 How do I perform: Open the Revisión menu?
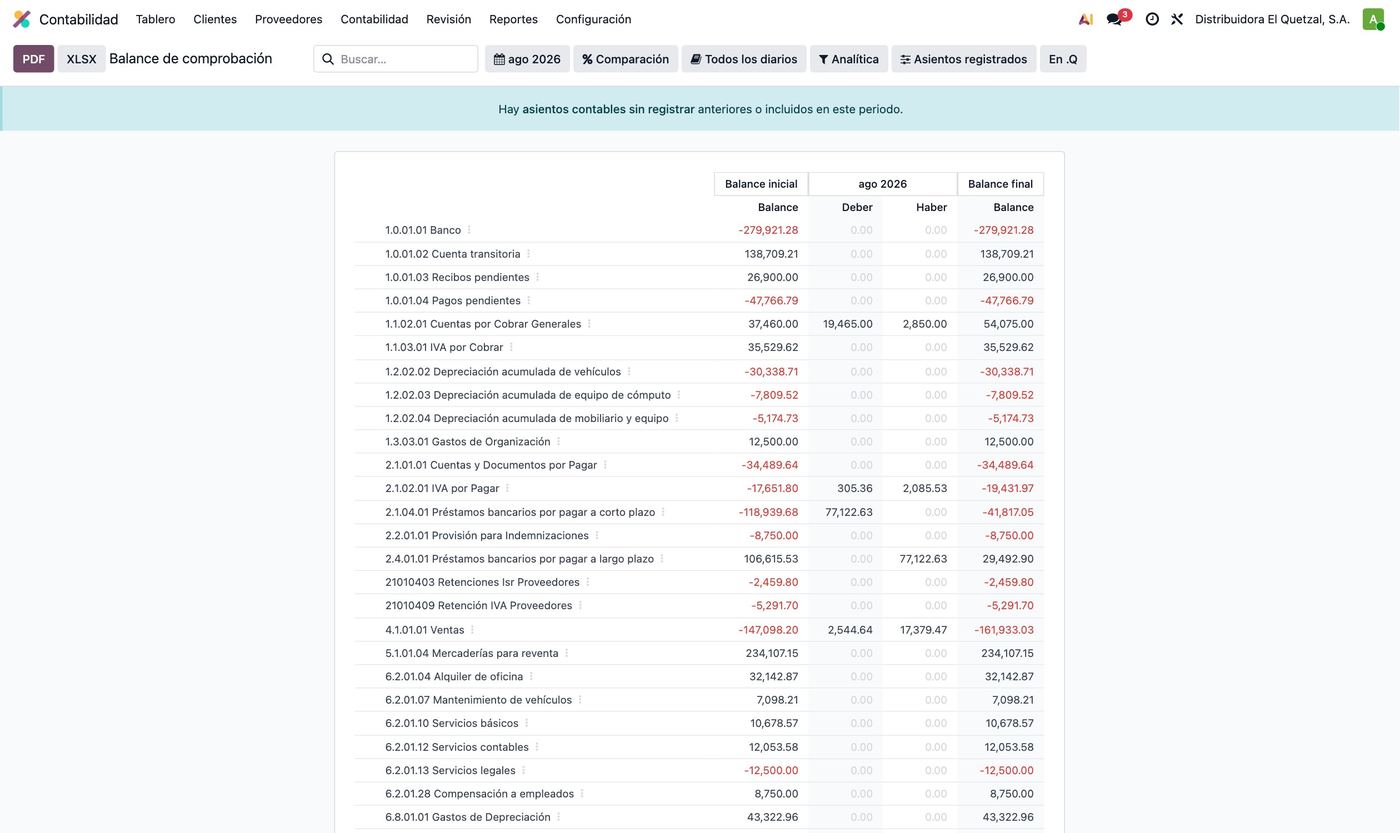pos(448,19)
